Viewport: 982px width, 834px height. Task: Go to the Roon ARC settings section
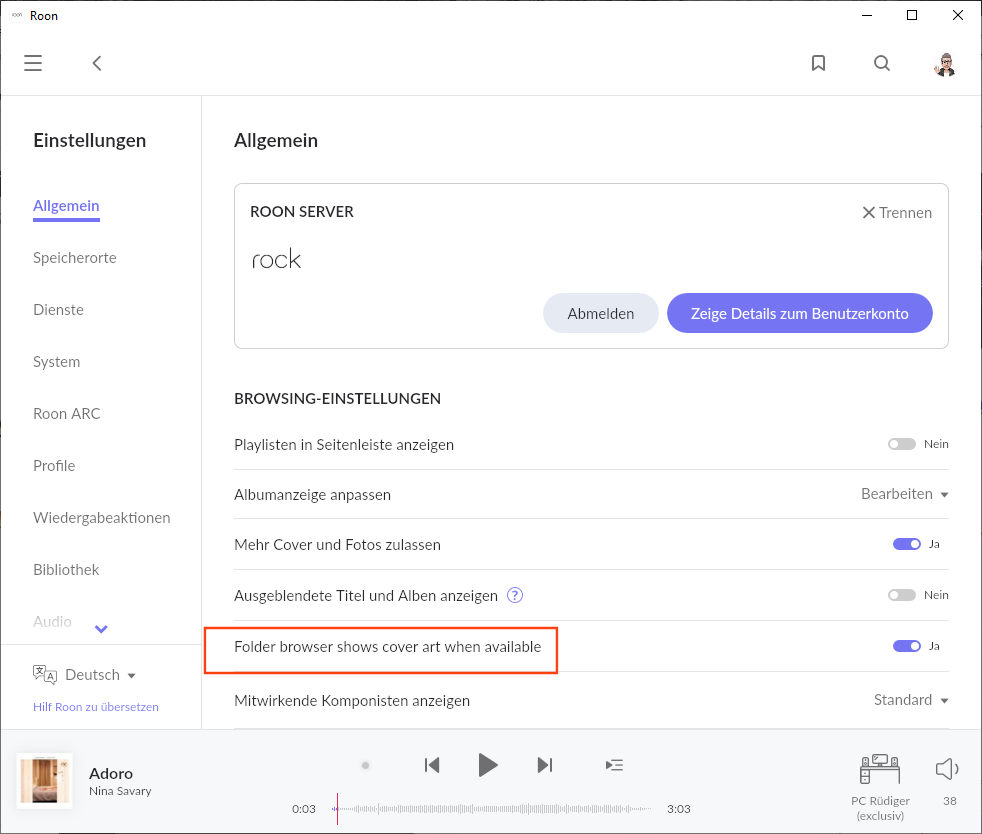[x=67, y=414]
